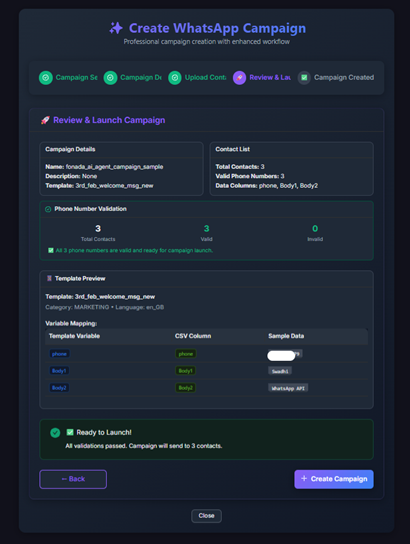The image size is (410, 544).
Task: Click the 'Contact List' card title
Action: (232, 149)
